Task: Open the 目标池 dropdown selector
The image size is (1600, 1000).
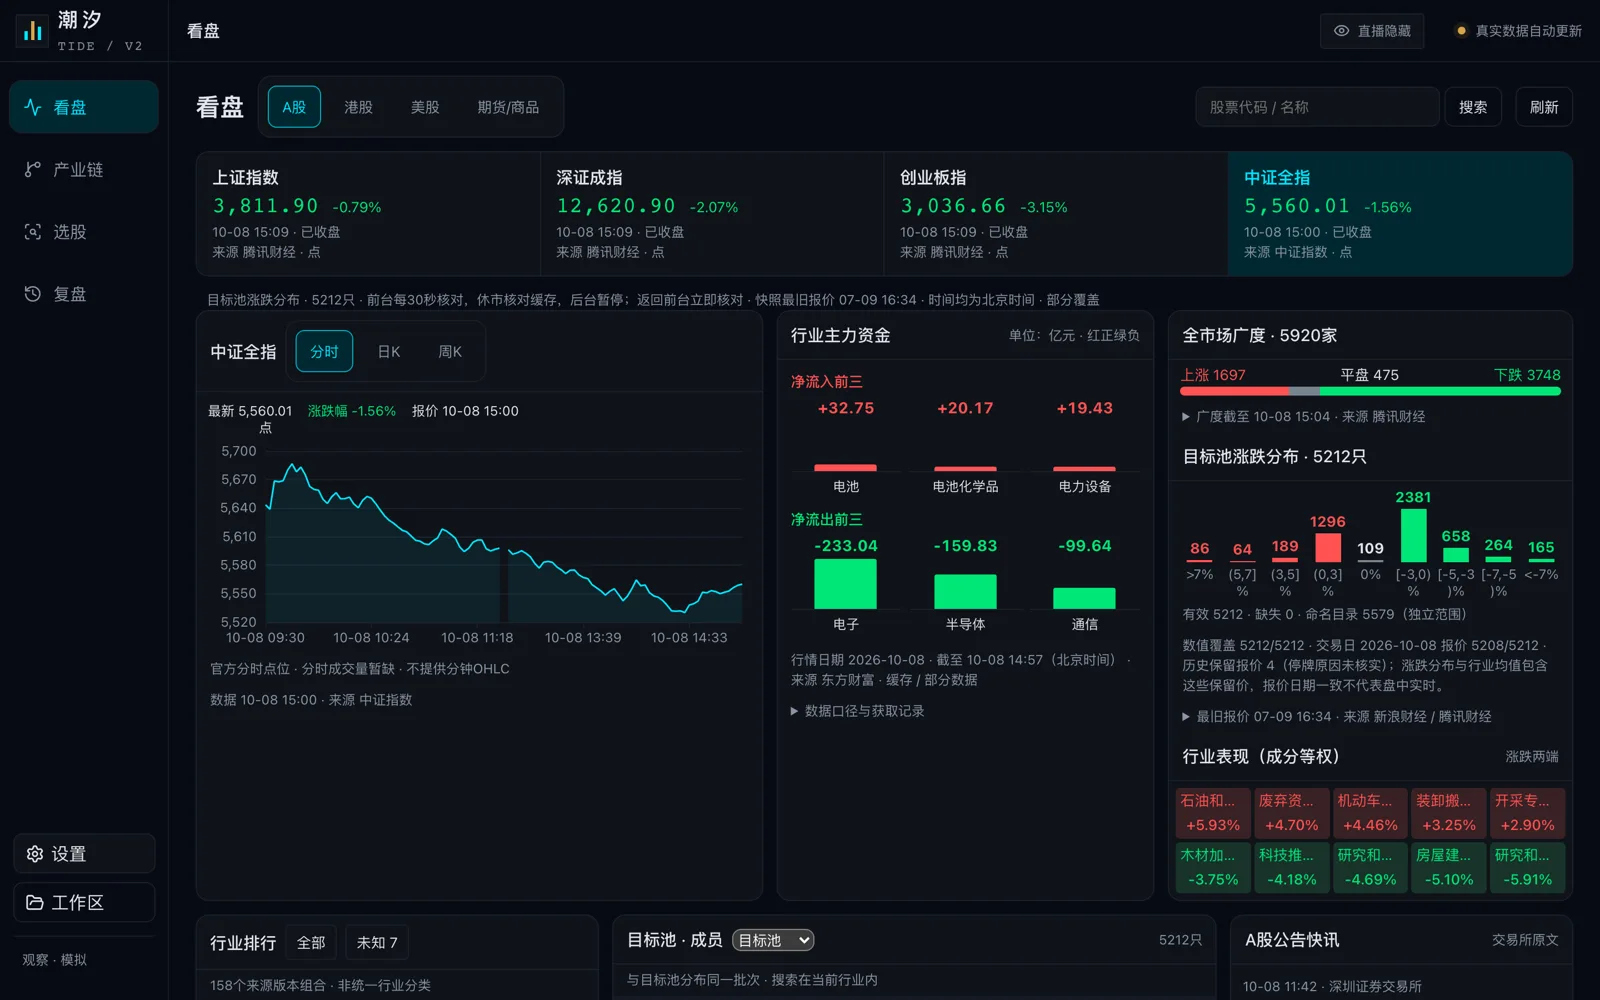Action: (x=773, y=941)
